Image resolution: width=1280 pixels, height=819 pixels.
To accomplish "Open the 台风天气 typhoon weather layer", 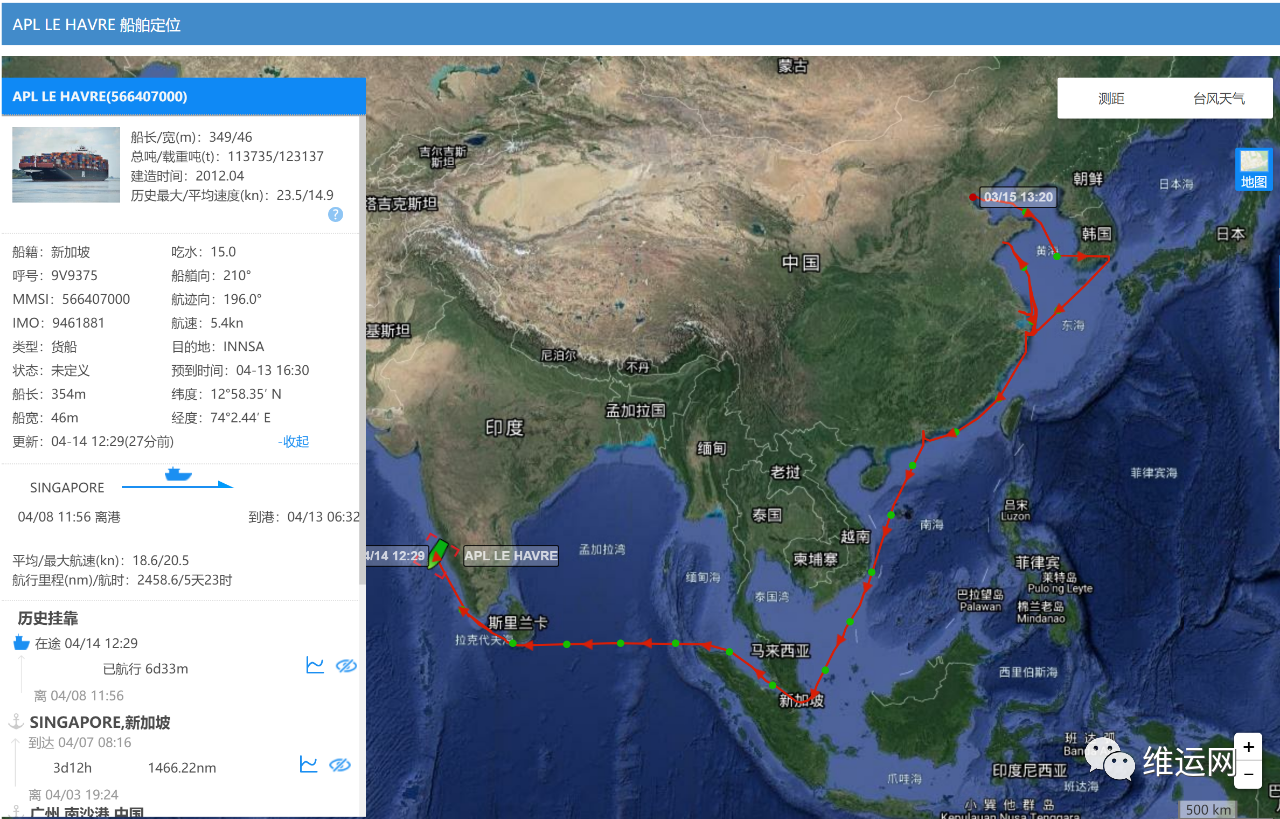I will tap(1219, 98).
